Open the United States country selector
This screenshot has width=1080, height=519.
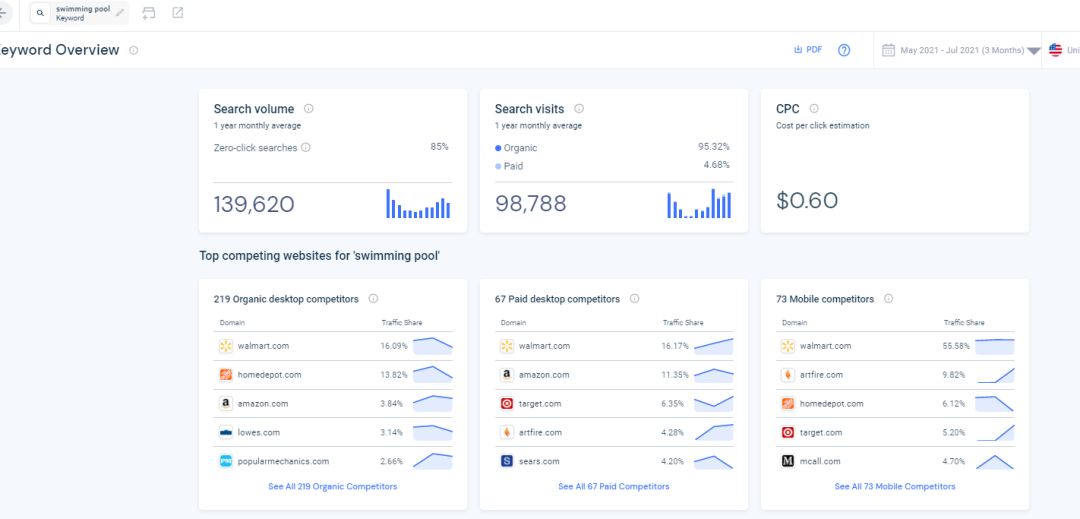(1062, 50)
